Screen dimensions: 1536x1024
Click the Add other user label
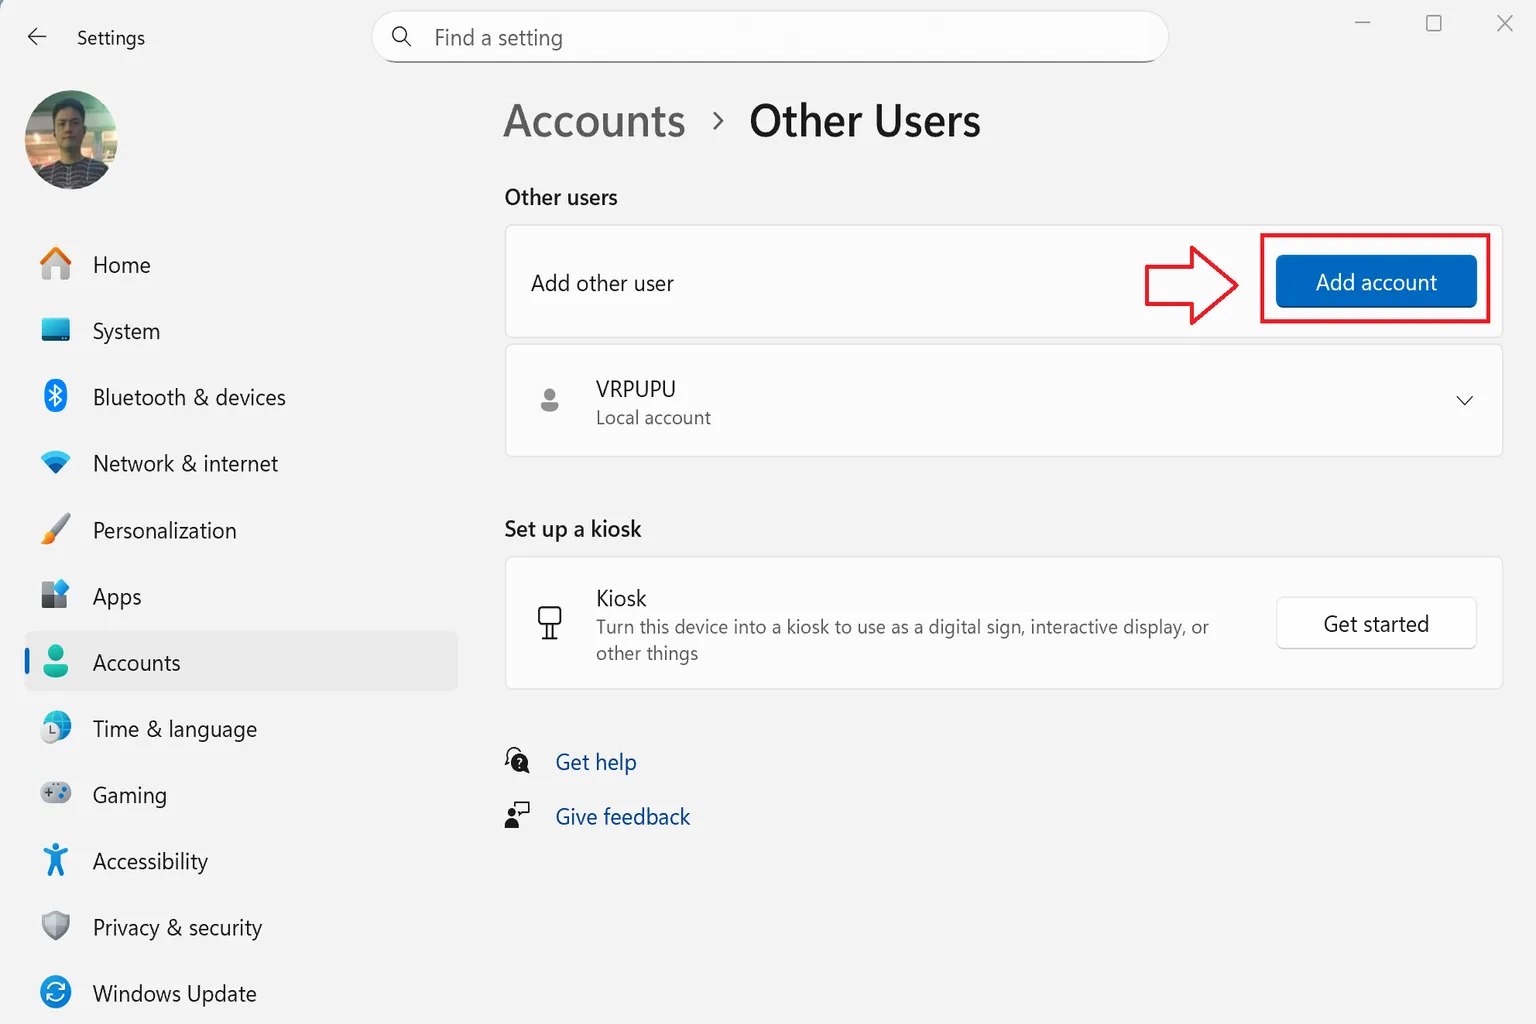(602, 283)
